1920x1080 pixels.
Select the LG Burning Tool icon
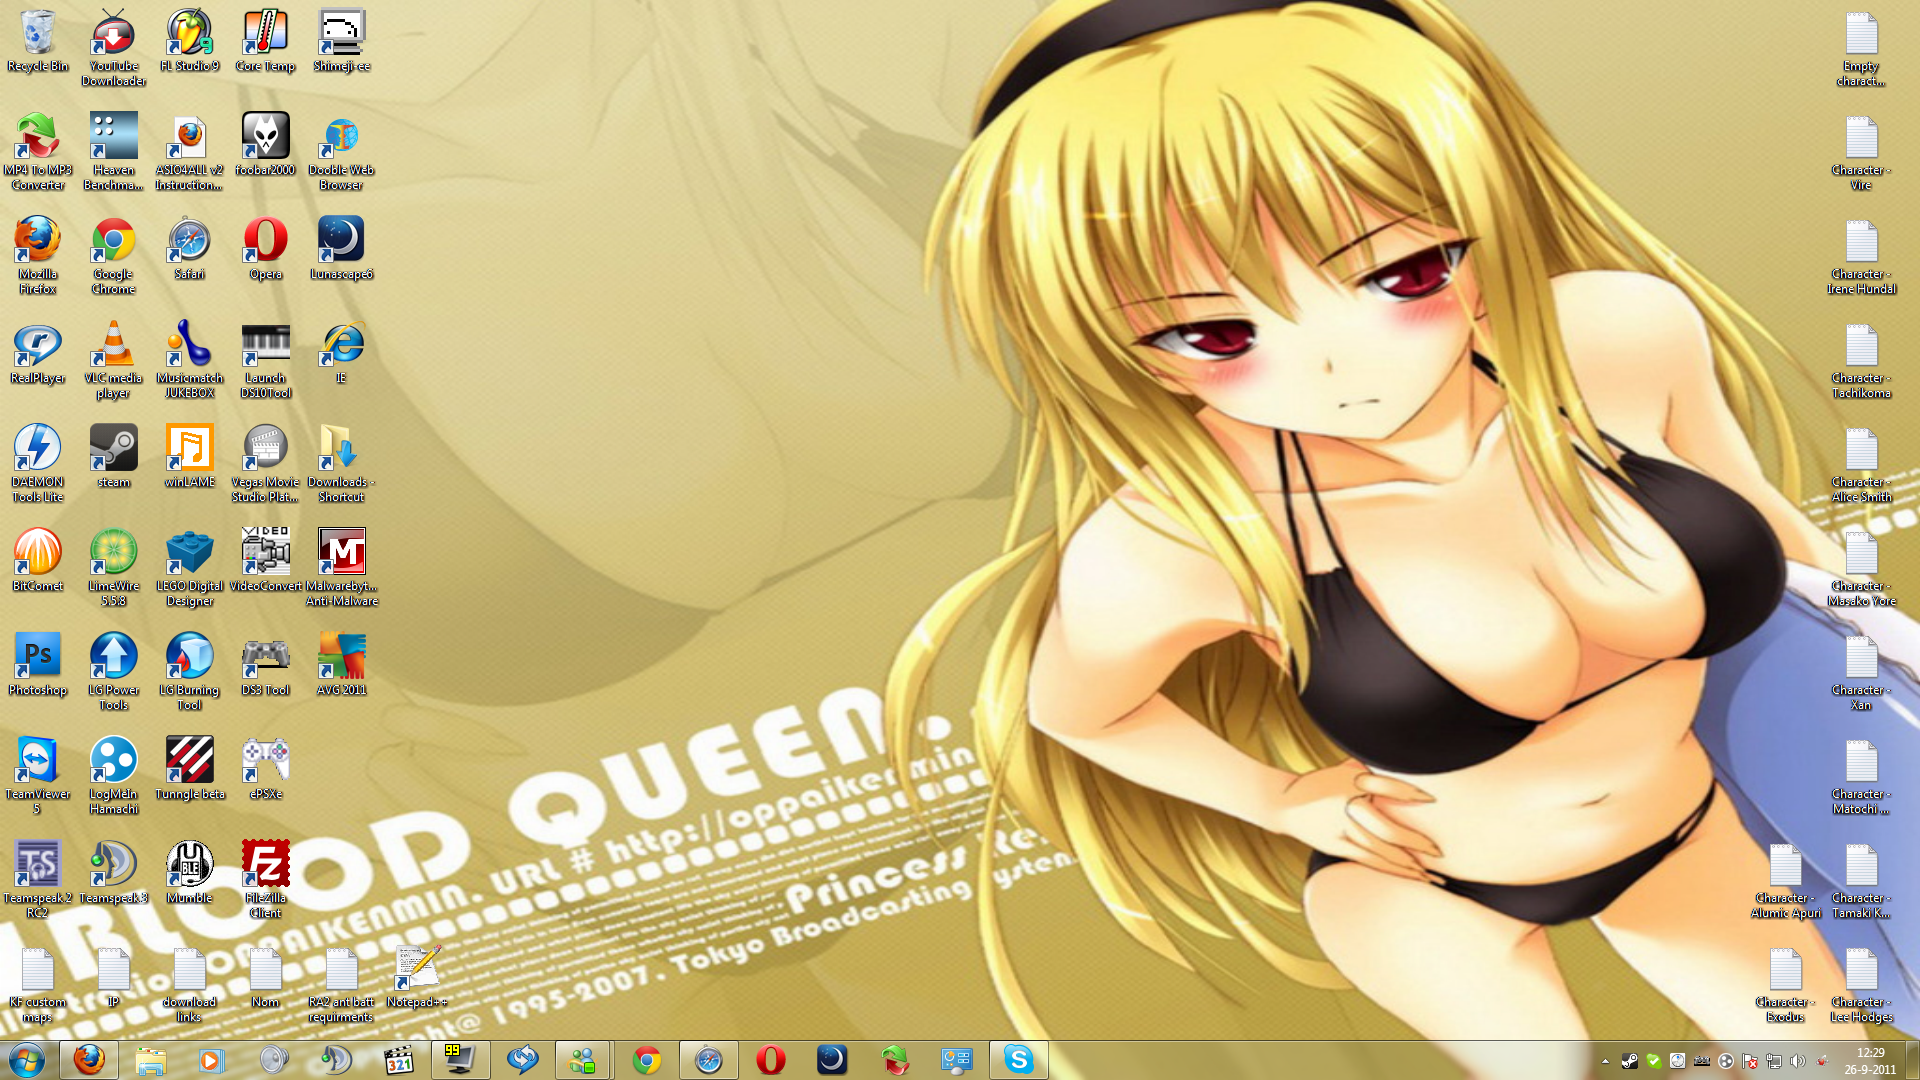(190, 672)
